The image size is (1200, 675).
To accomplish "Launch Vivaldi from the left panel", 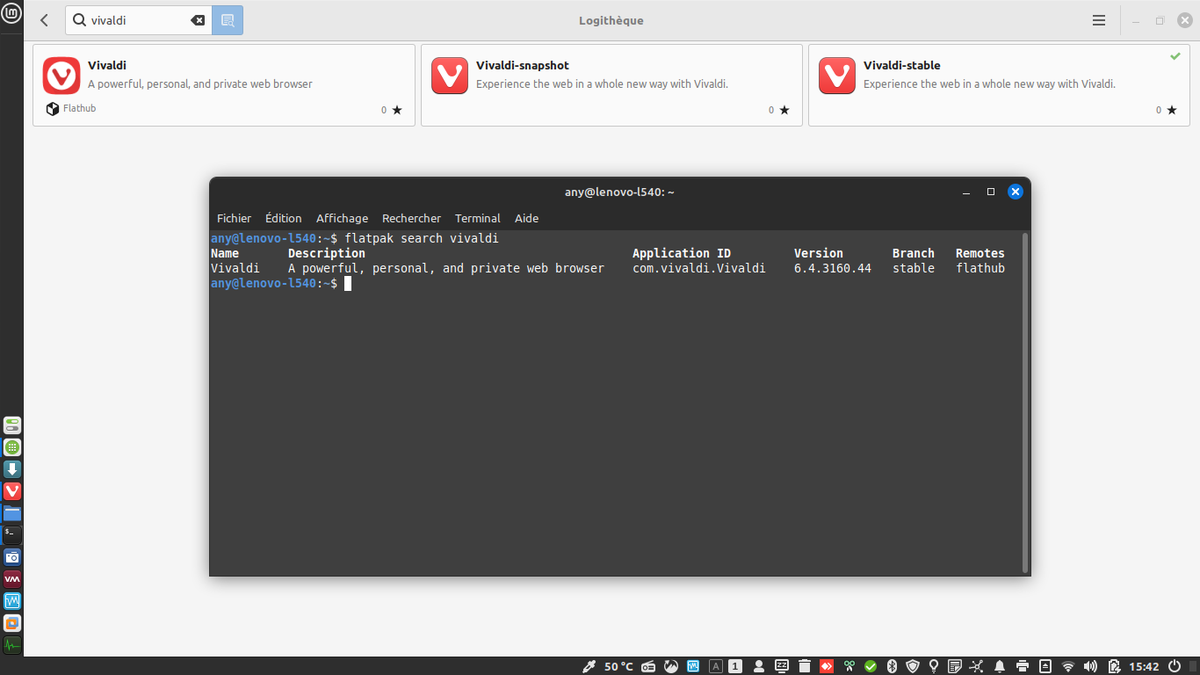I will tap(12, 491).
